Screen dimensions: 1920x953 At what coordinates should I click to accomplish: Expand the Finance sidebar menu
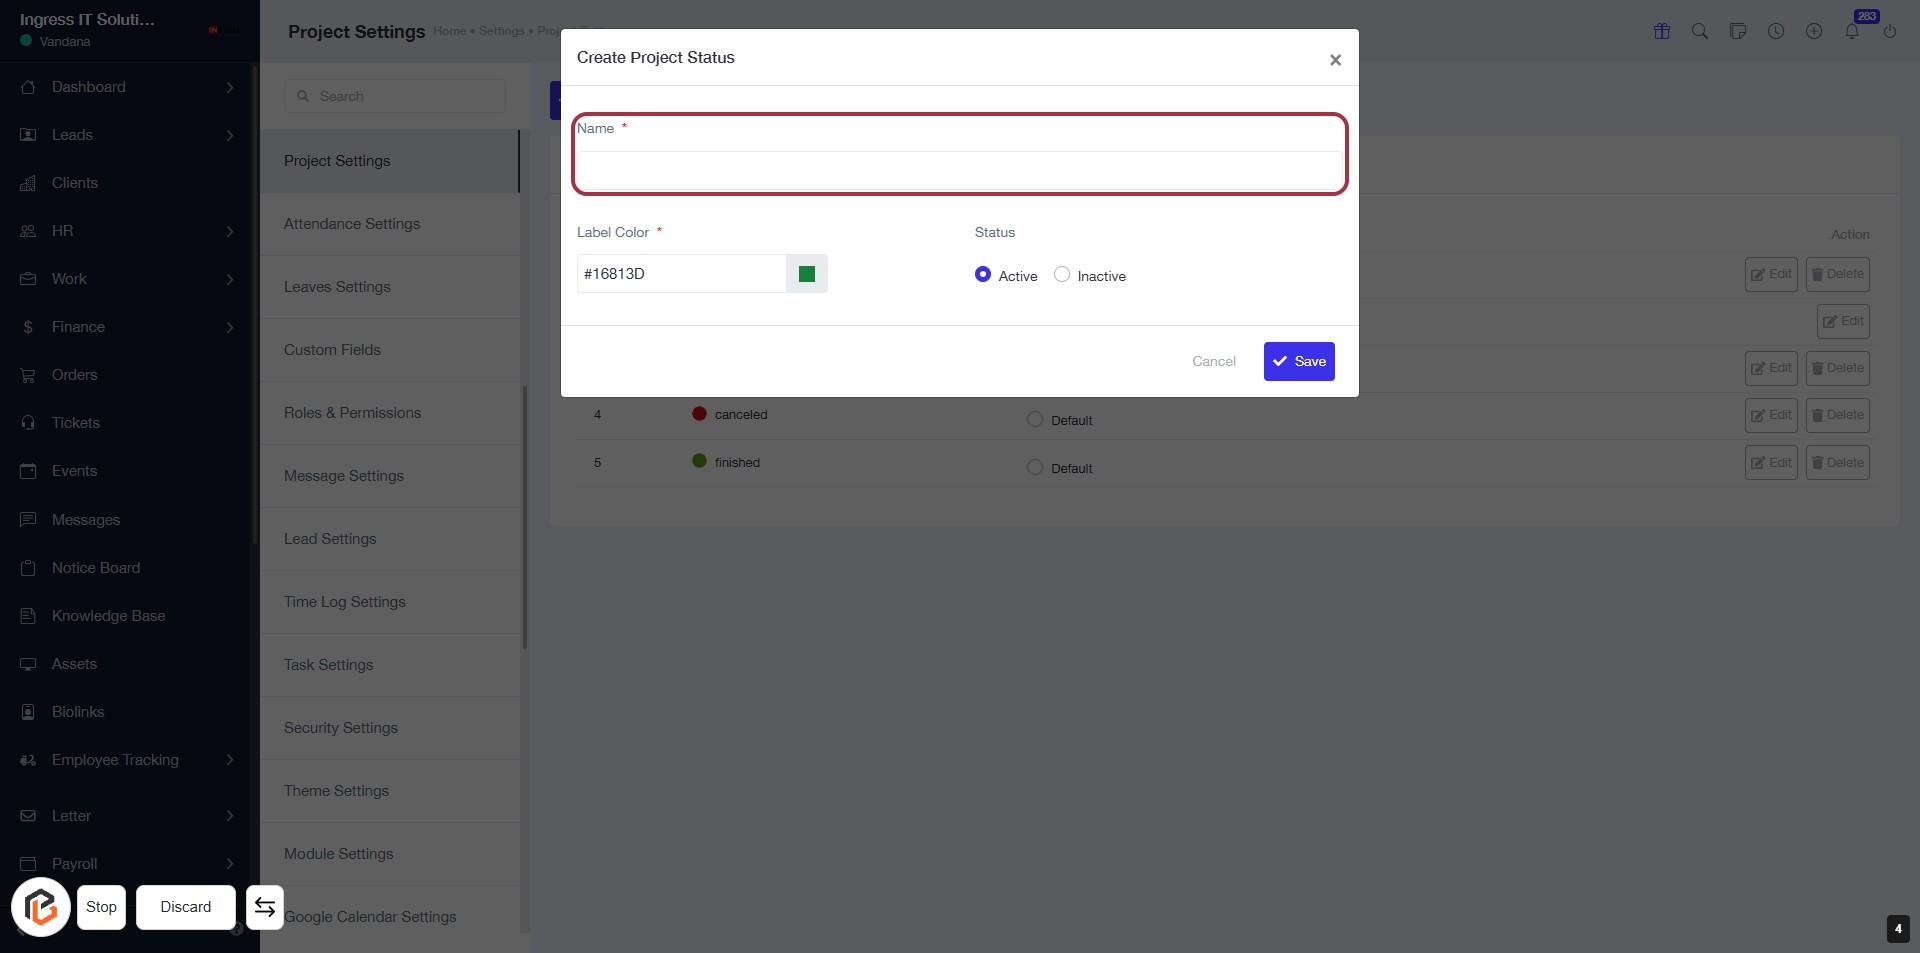130,327
